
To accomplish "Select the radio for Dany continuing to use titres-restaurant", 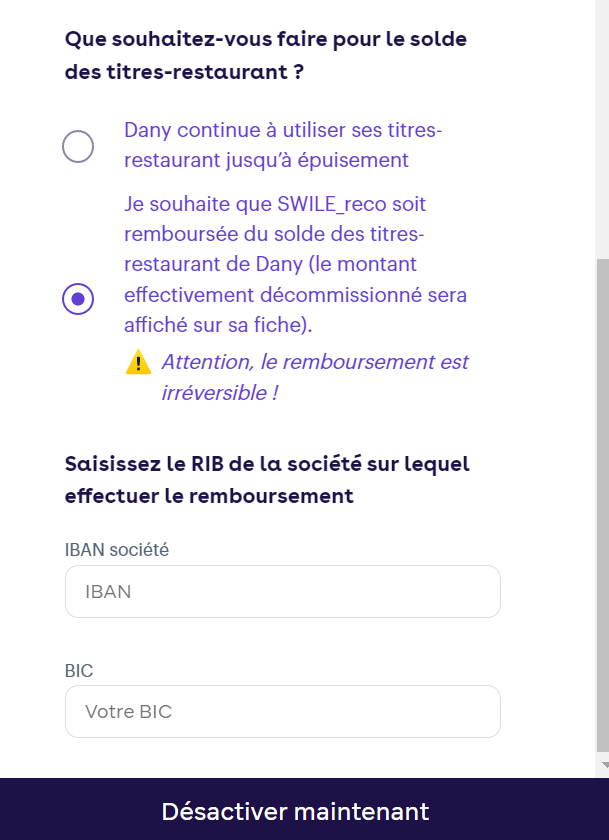I will [78, 146].
